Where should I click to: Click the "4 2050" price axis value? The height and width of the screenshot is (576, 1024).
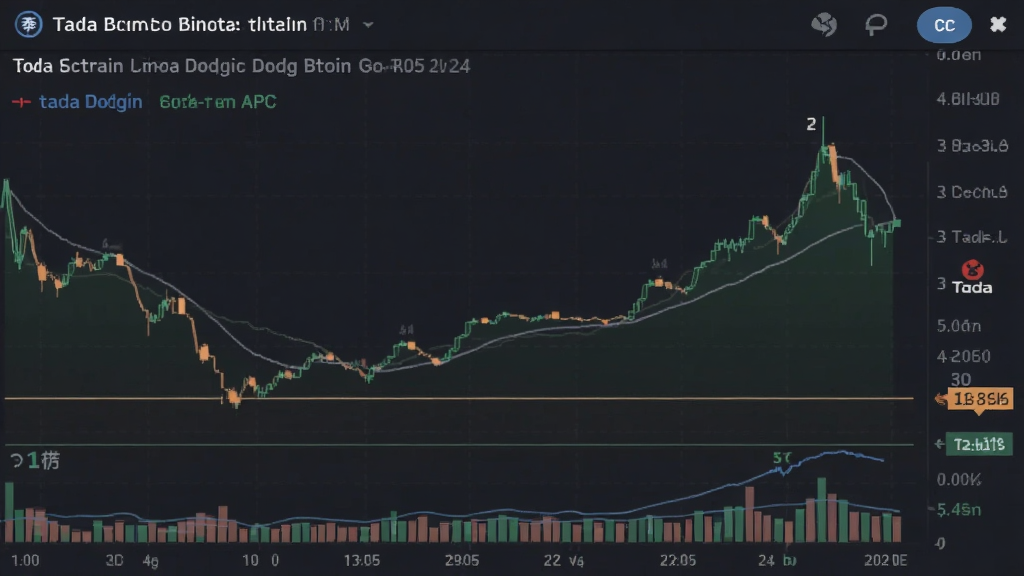963,357
